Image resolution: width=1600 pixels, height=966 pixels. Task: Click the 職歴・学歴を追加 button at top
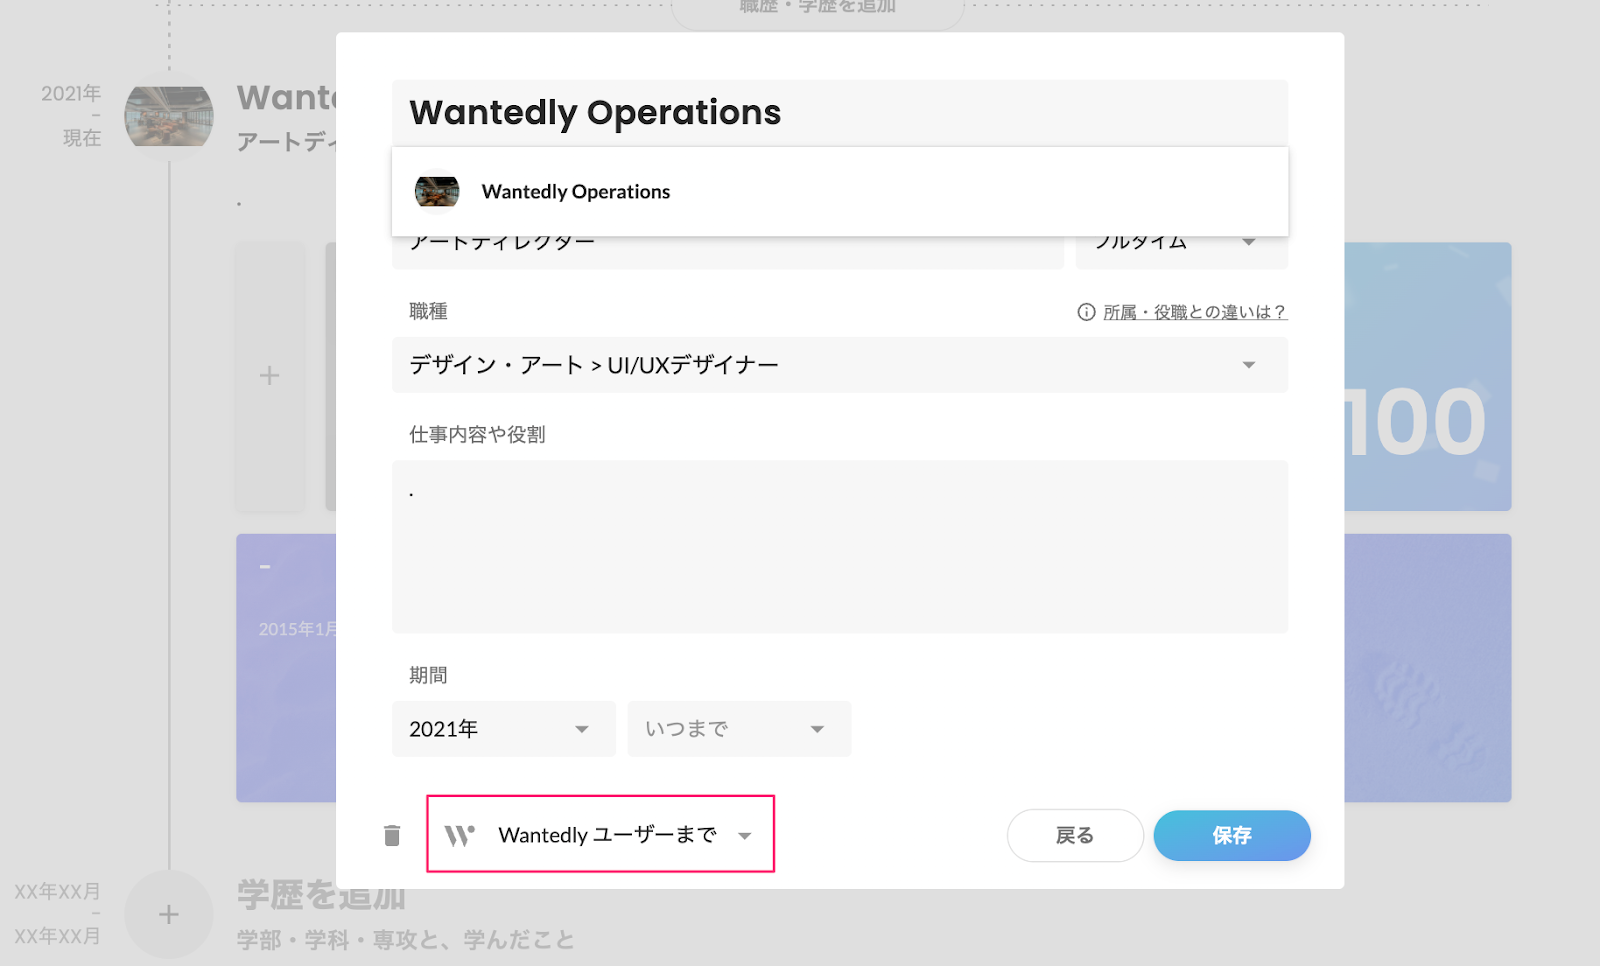click(817, 8)
